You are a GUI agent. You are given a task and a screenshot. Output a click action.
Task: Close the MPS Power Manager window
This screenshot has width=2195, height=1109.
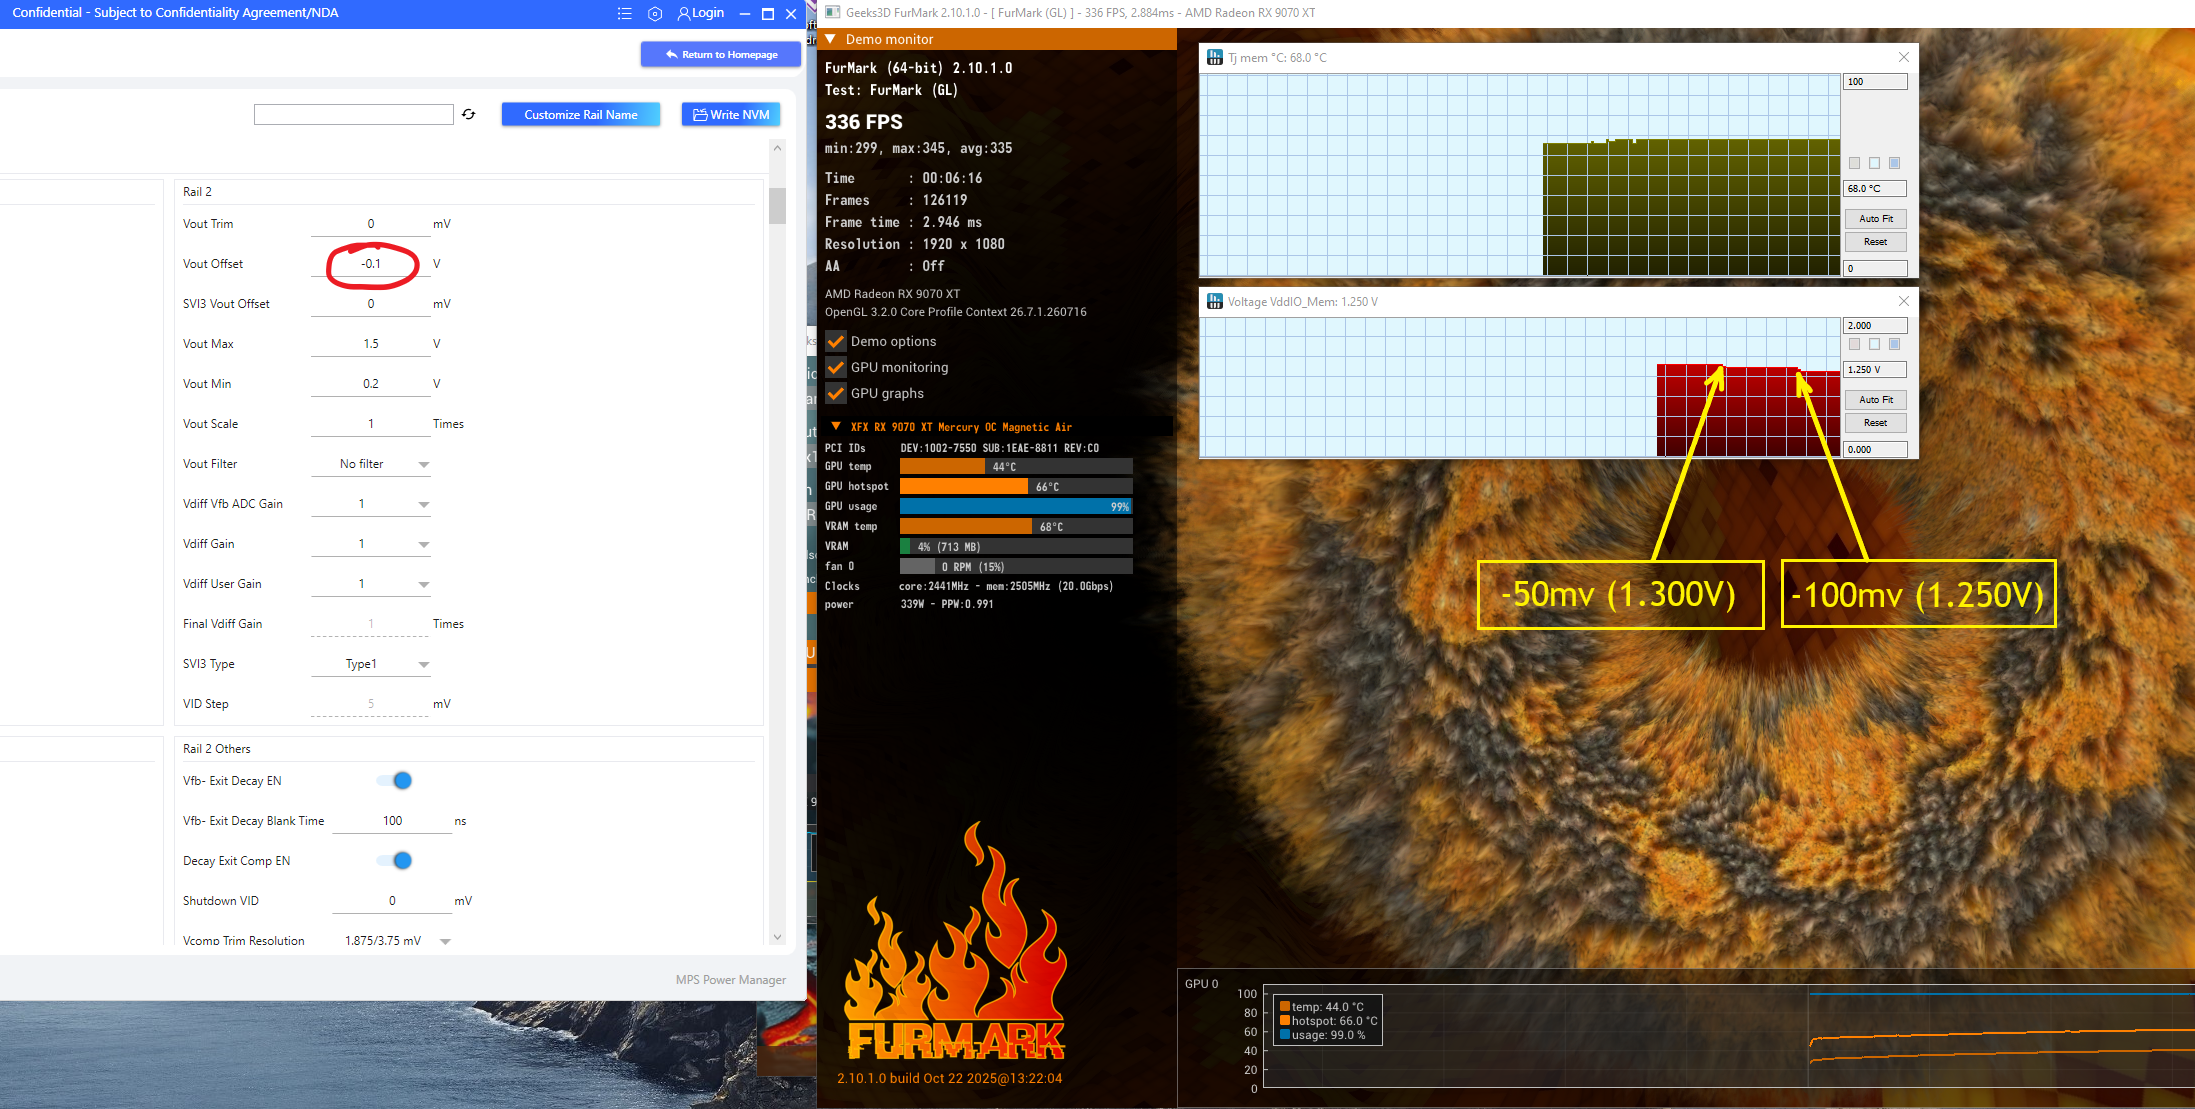click(791, 14)
